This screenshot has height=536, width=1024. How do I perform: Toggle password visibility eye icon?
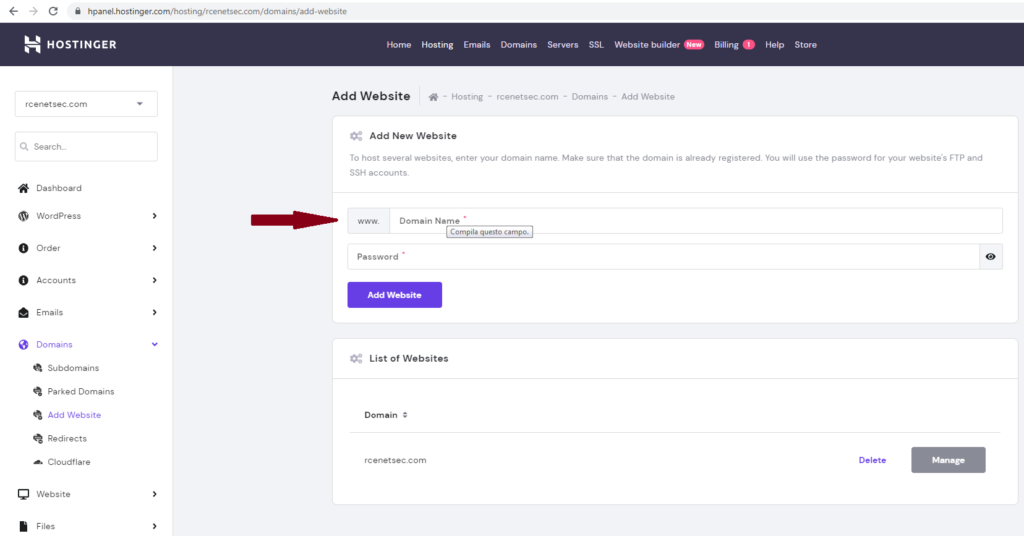pos(990,257)
